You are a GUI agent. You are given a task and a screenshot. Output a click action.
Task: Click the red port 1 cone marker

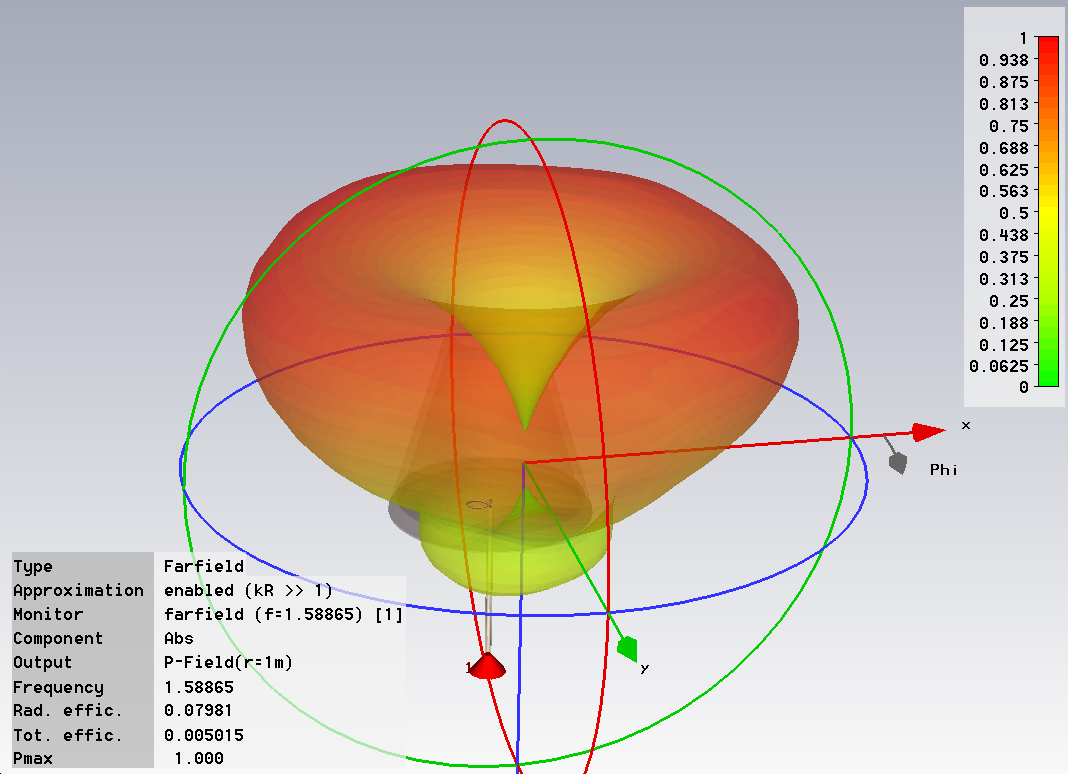click(x=488, y=666)
